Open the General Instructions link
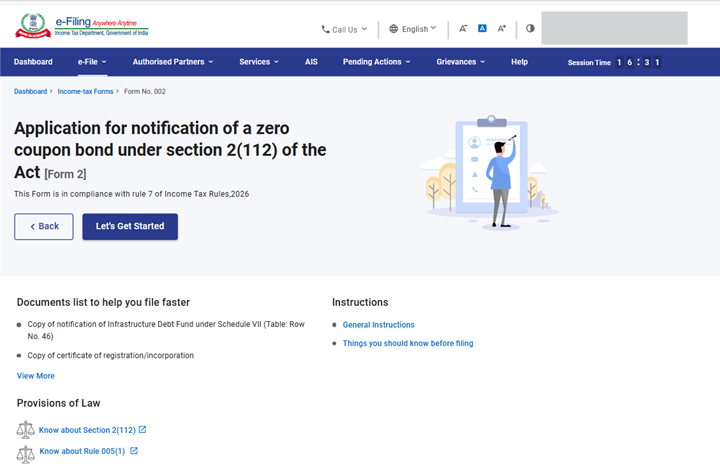The image size is (720, 471). (x=378, y=325)
